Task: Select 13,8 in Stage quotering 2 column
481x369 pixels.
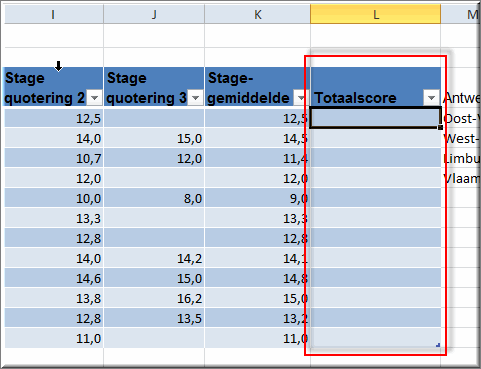Action: pyautogui.click(x=53, y=298)
